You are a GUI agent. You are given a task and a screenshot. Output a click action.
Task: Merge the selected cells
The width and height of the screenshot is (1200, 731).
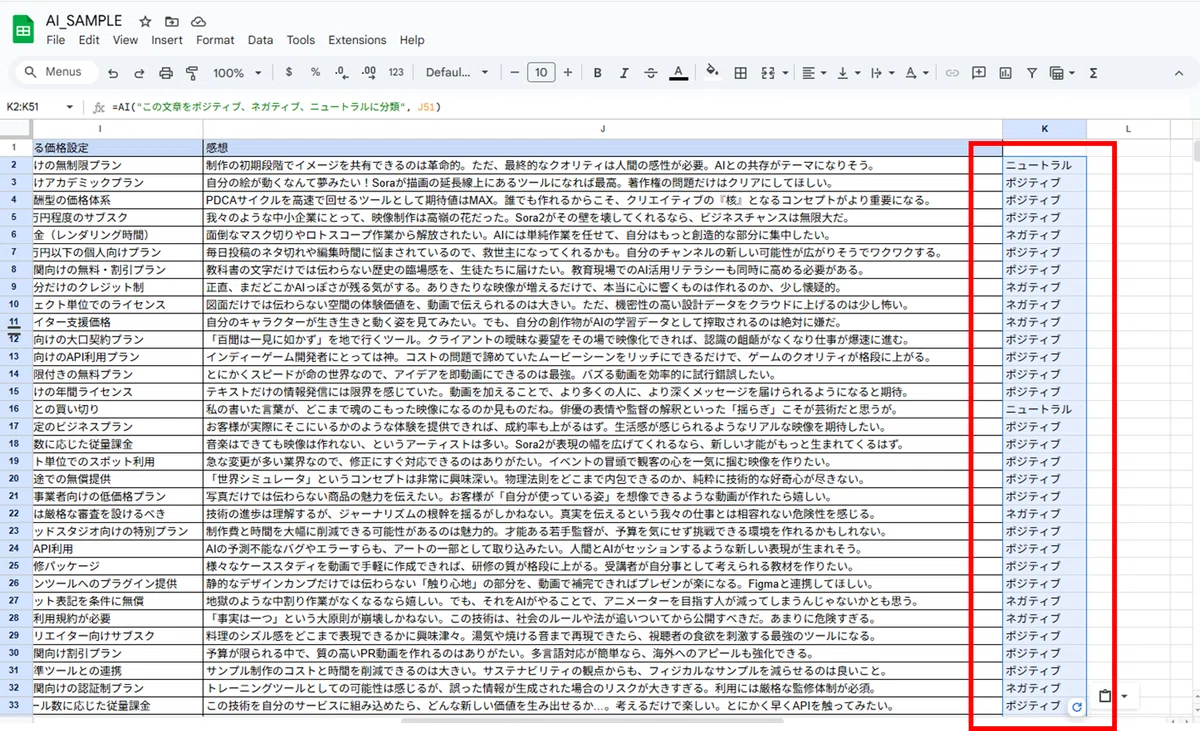tap(767, 73)
